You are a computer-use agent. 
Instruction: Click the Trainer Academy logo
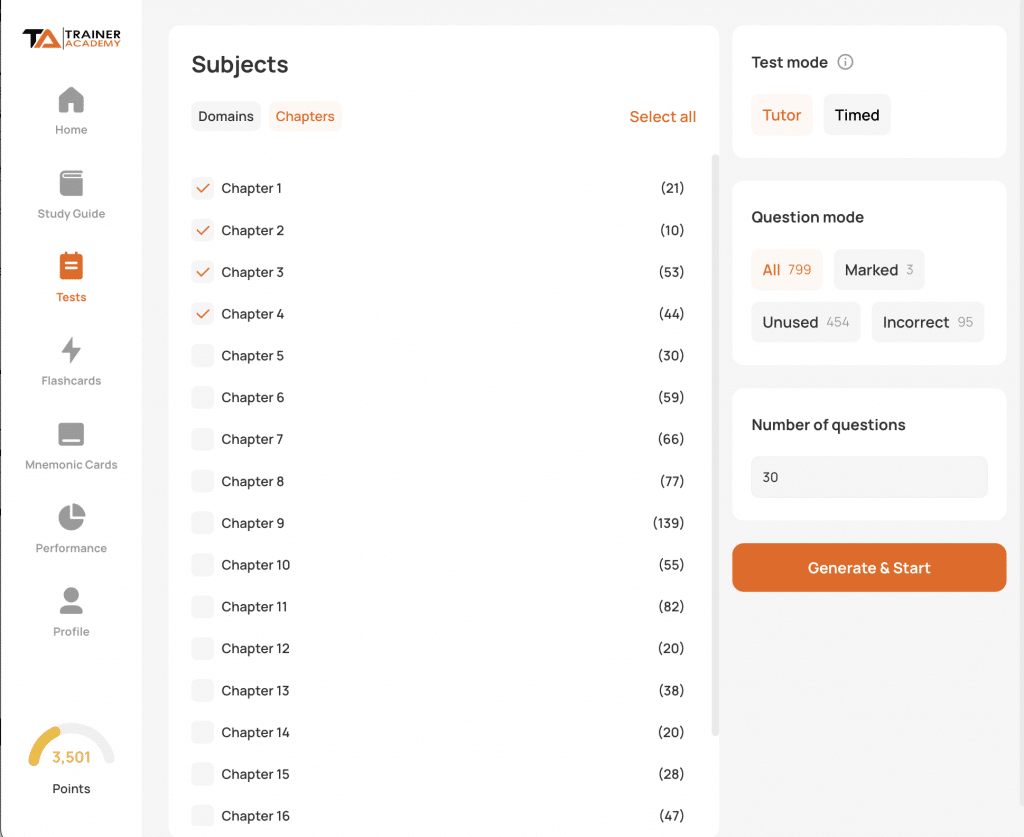pos(71,38)
